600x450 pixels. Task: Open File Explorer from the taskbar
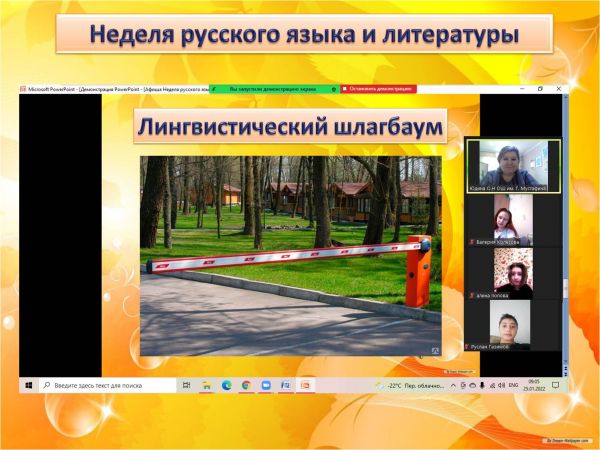point(207,384)
